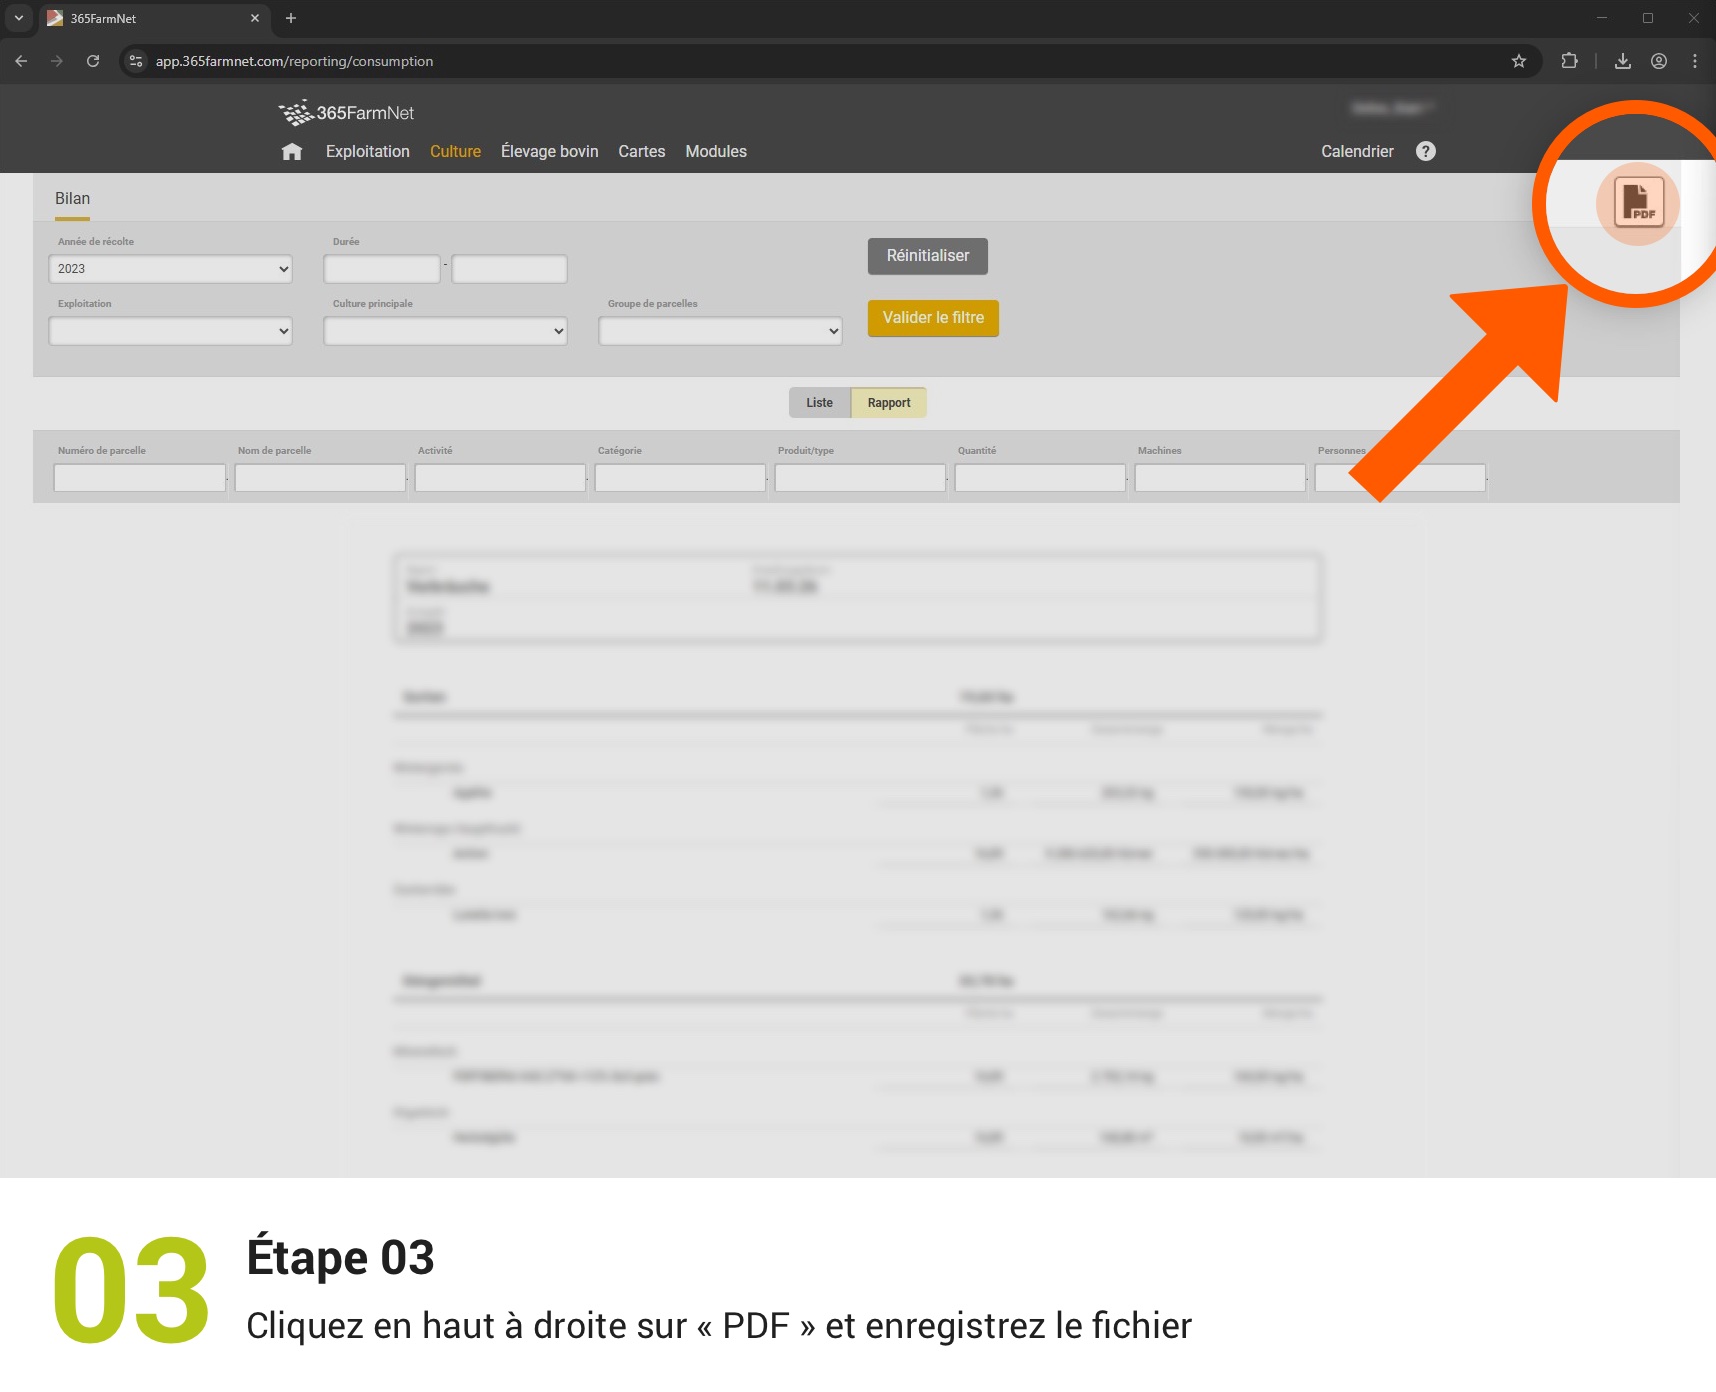Open browser downloads icon

pos(1622,61)
